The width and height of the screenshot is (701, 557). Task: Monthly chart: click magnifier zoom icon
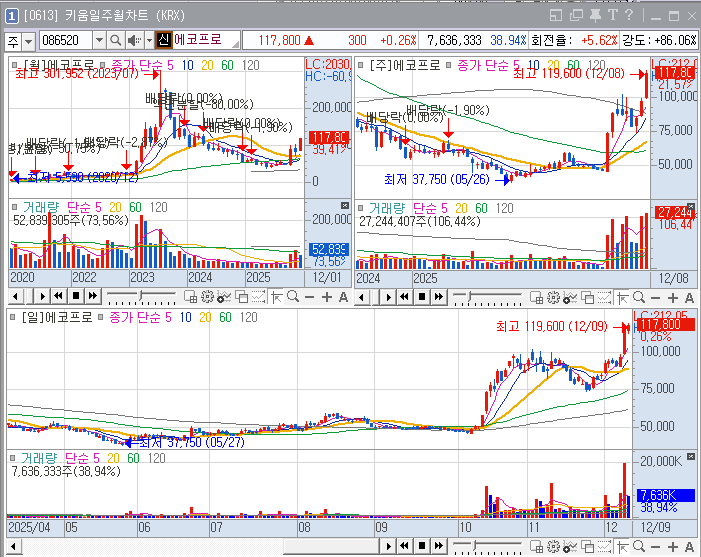click(x=293, y=296)
